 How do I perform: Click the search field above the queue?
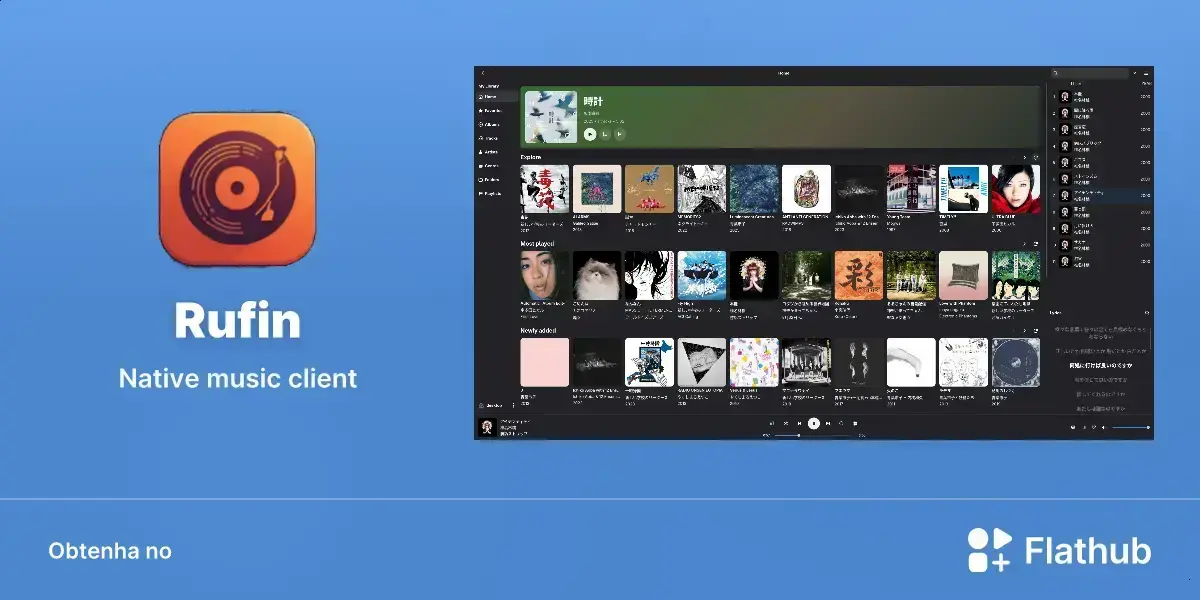pos(1089,73)
